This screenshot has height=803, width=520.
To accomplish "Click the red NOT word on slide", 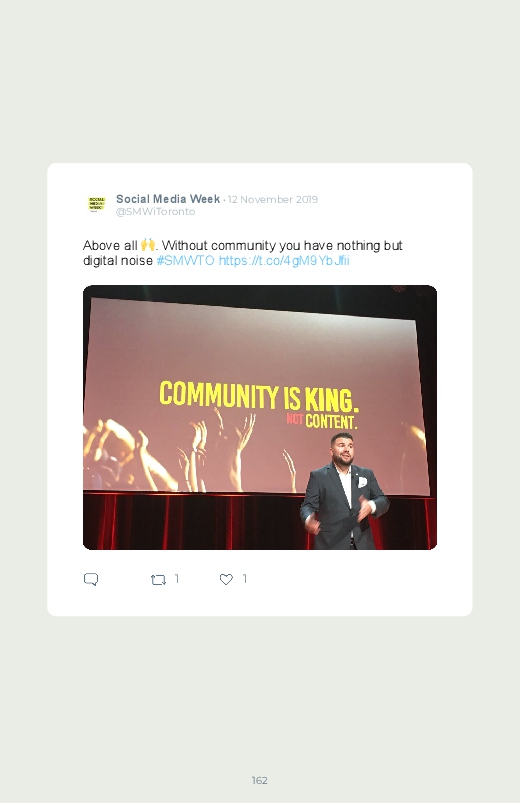I will coord(295,419).
